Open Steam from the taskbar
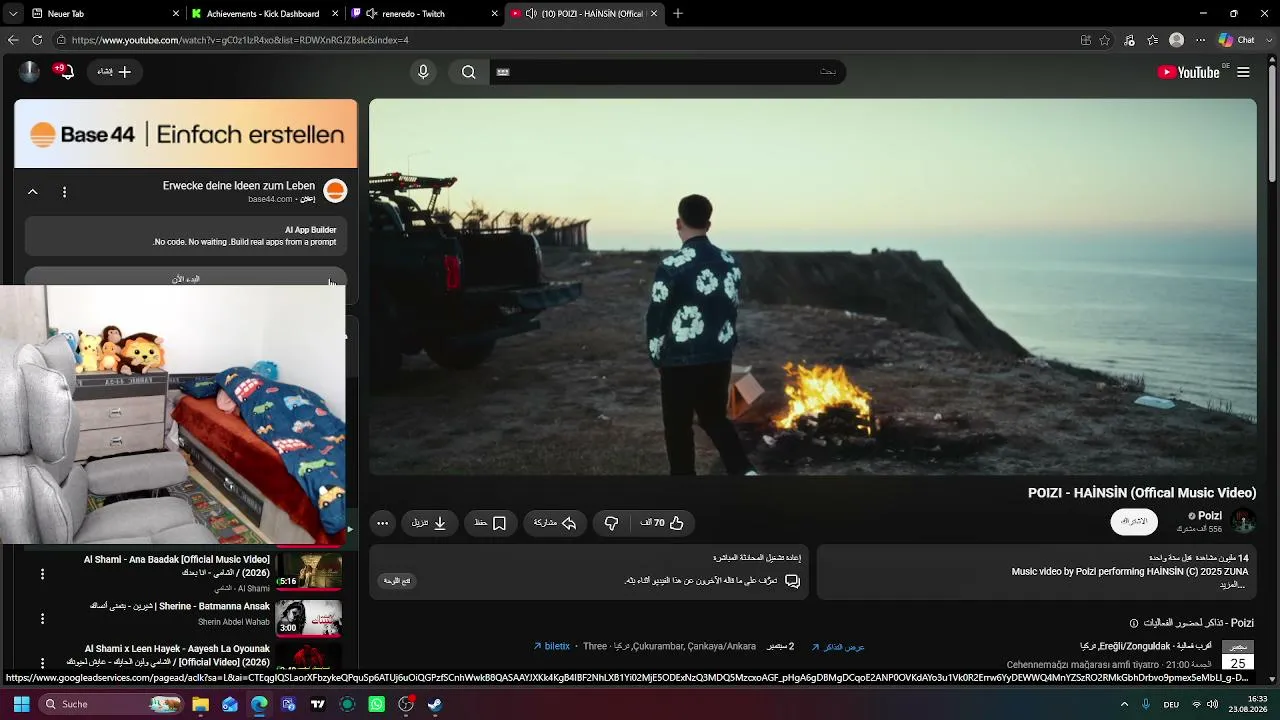The width and height of the screenshot is (1280, 720). (435, 704)
